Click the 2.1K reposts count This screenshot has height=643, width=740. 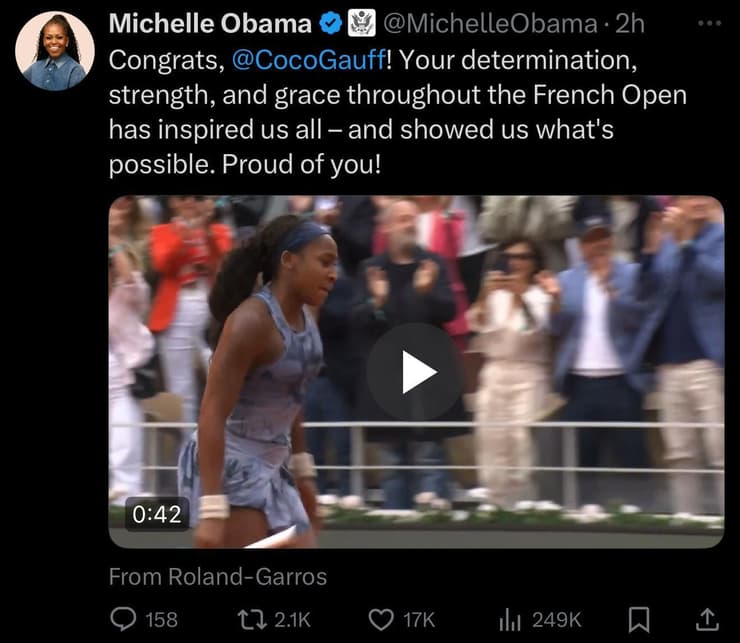(x=292, y=620)
